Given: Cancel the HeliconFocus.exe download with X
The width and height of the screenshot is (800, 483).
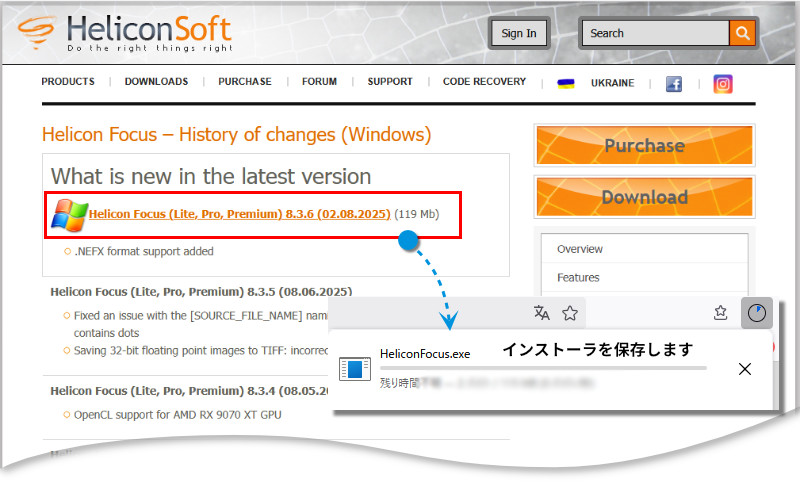Looking at the screenshot, I should 744,369.
